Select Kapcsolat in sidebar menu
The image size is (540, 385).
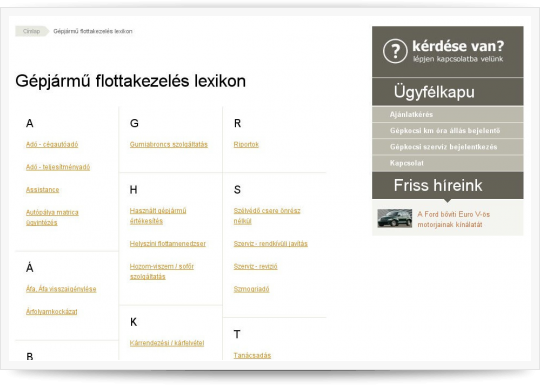(447, 163)
